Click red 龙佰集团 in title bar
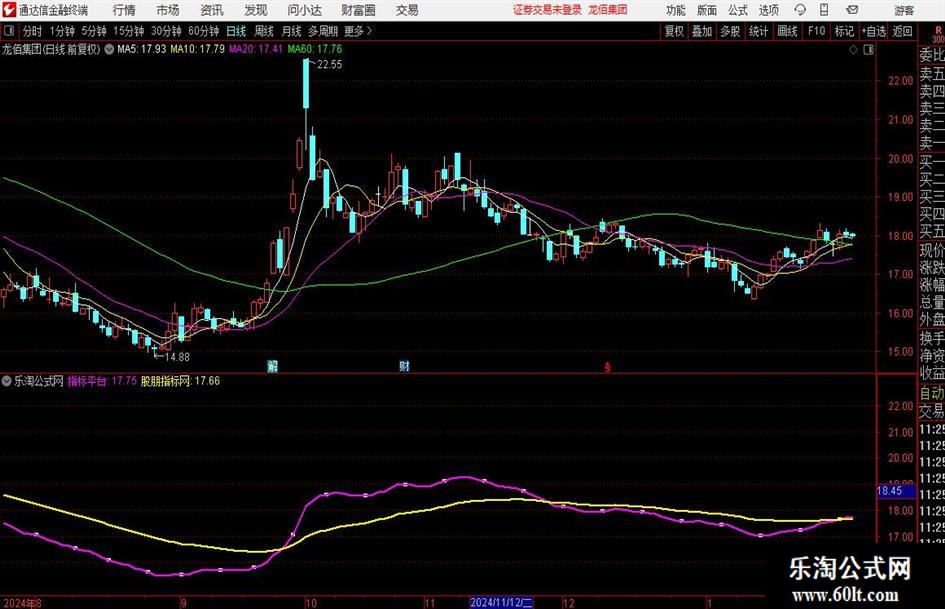Screen dimensions: 945x609 pyautogui.click(x=608, y=10)
